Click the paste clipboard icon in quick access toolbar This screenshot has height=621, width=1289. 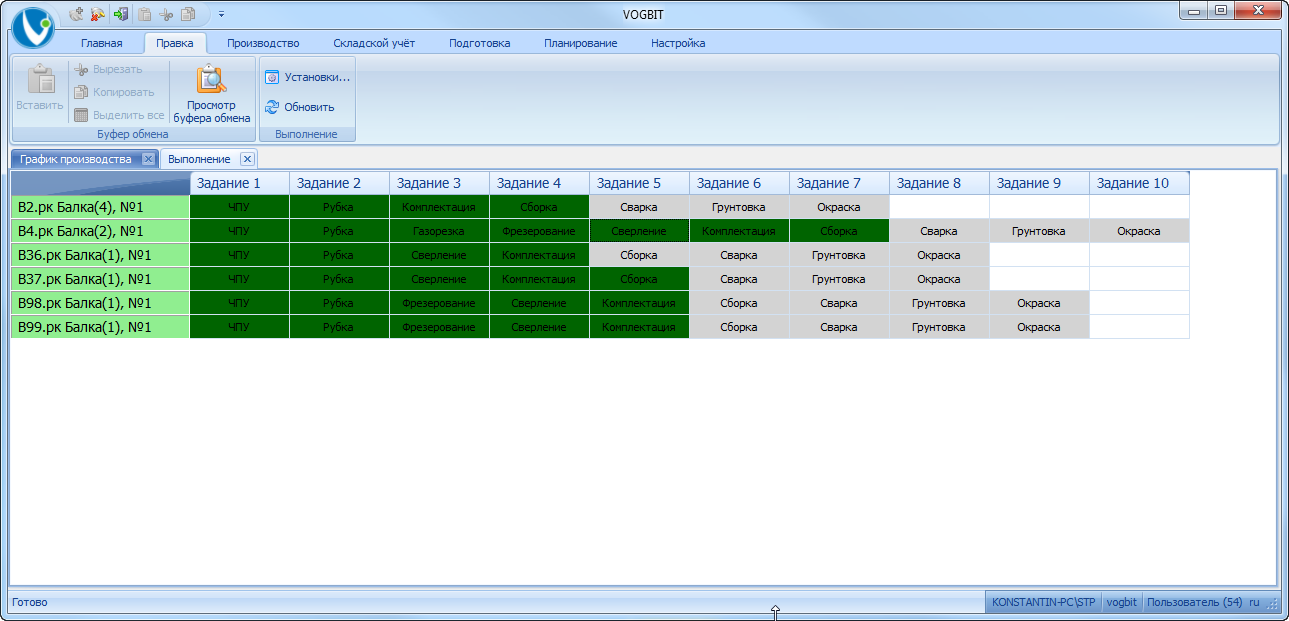pos(144,14)
